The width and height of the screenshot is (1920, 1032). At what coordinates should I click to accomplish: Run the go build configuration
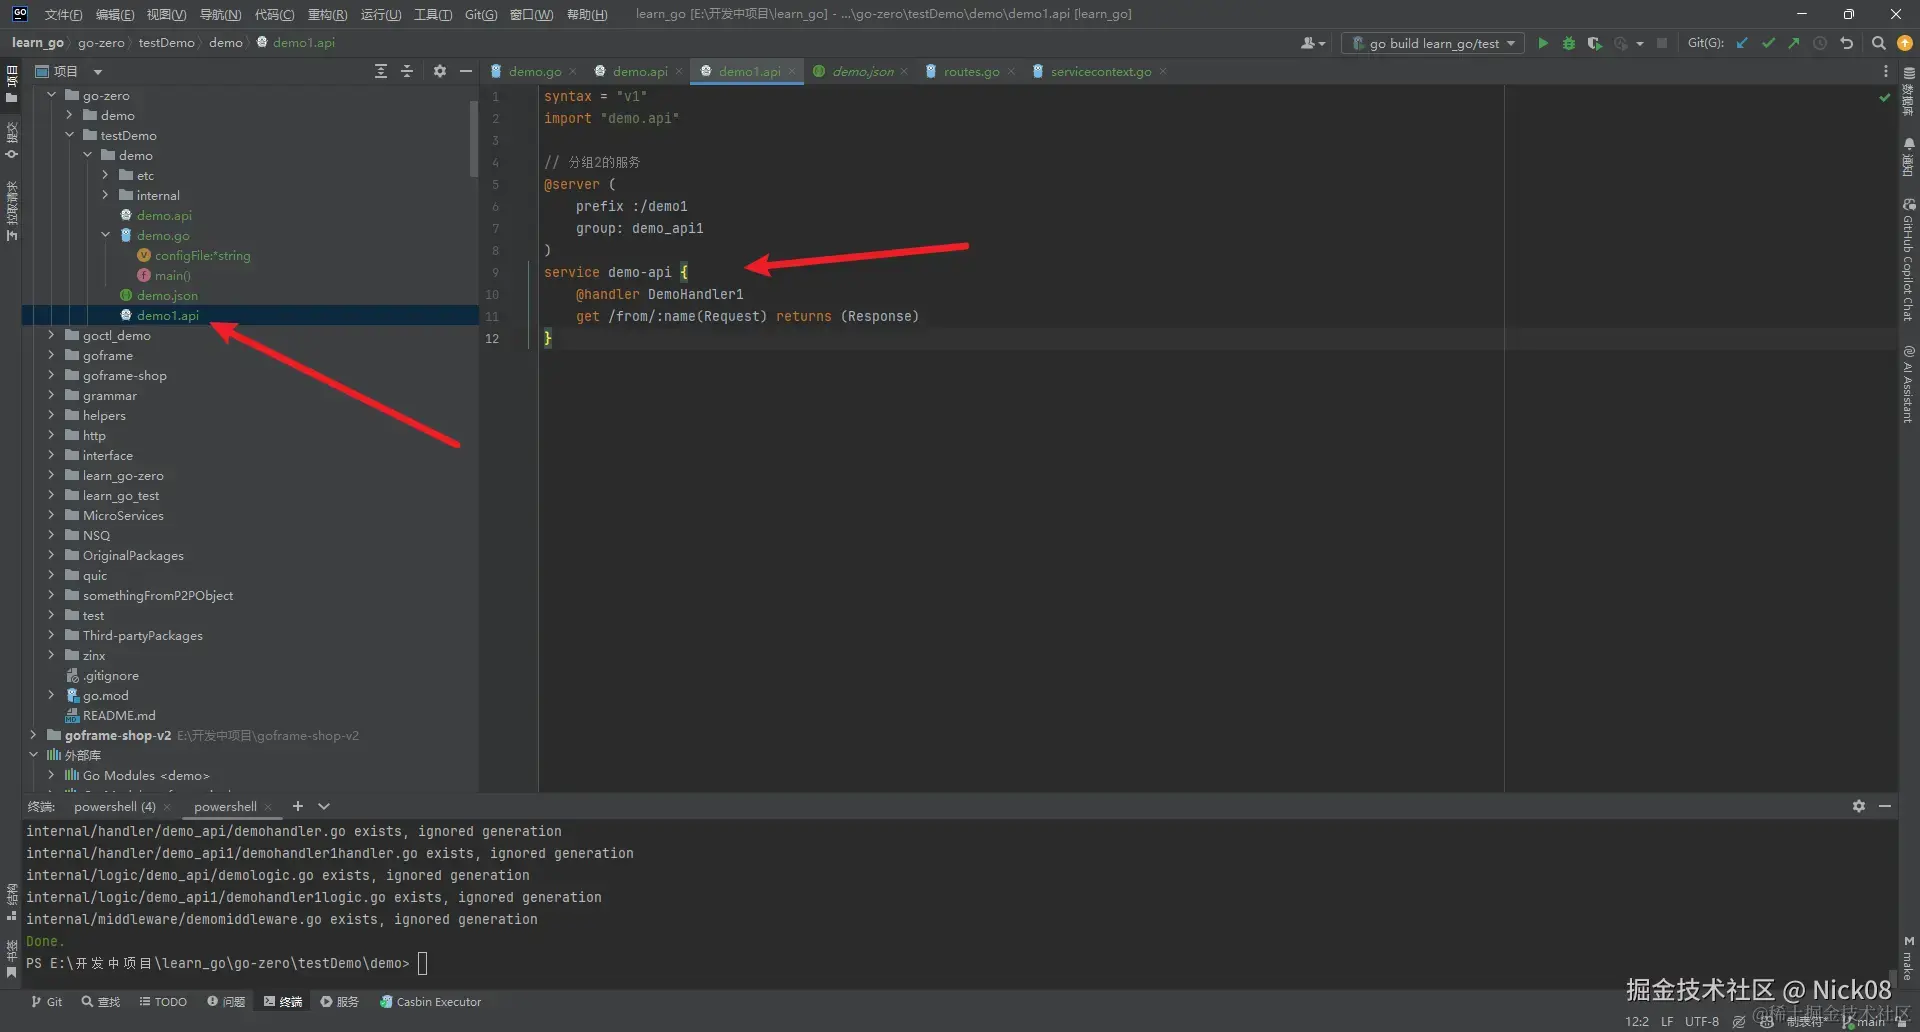click(x=1543, y=43)
